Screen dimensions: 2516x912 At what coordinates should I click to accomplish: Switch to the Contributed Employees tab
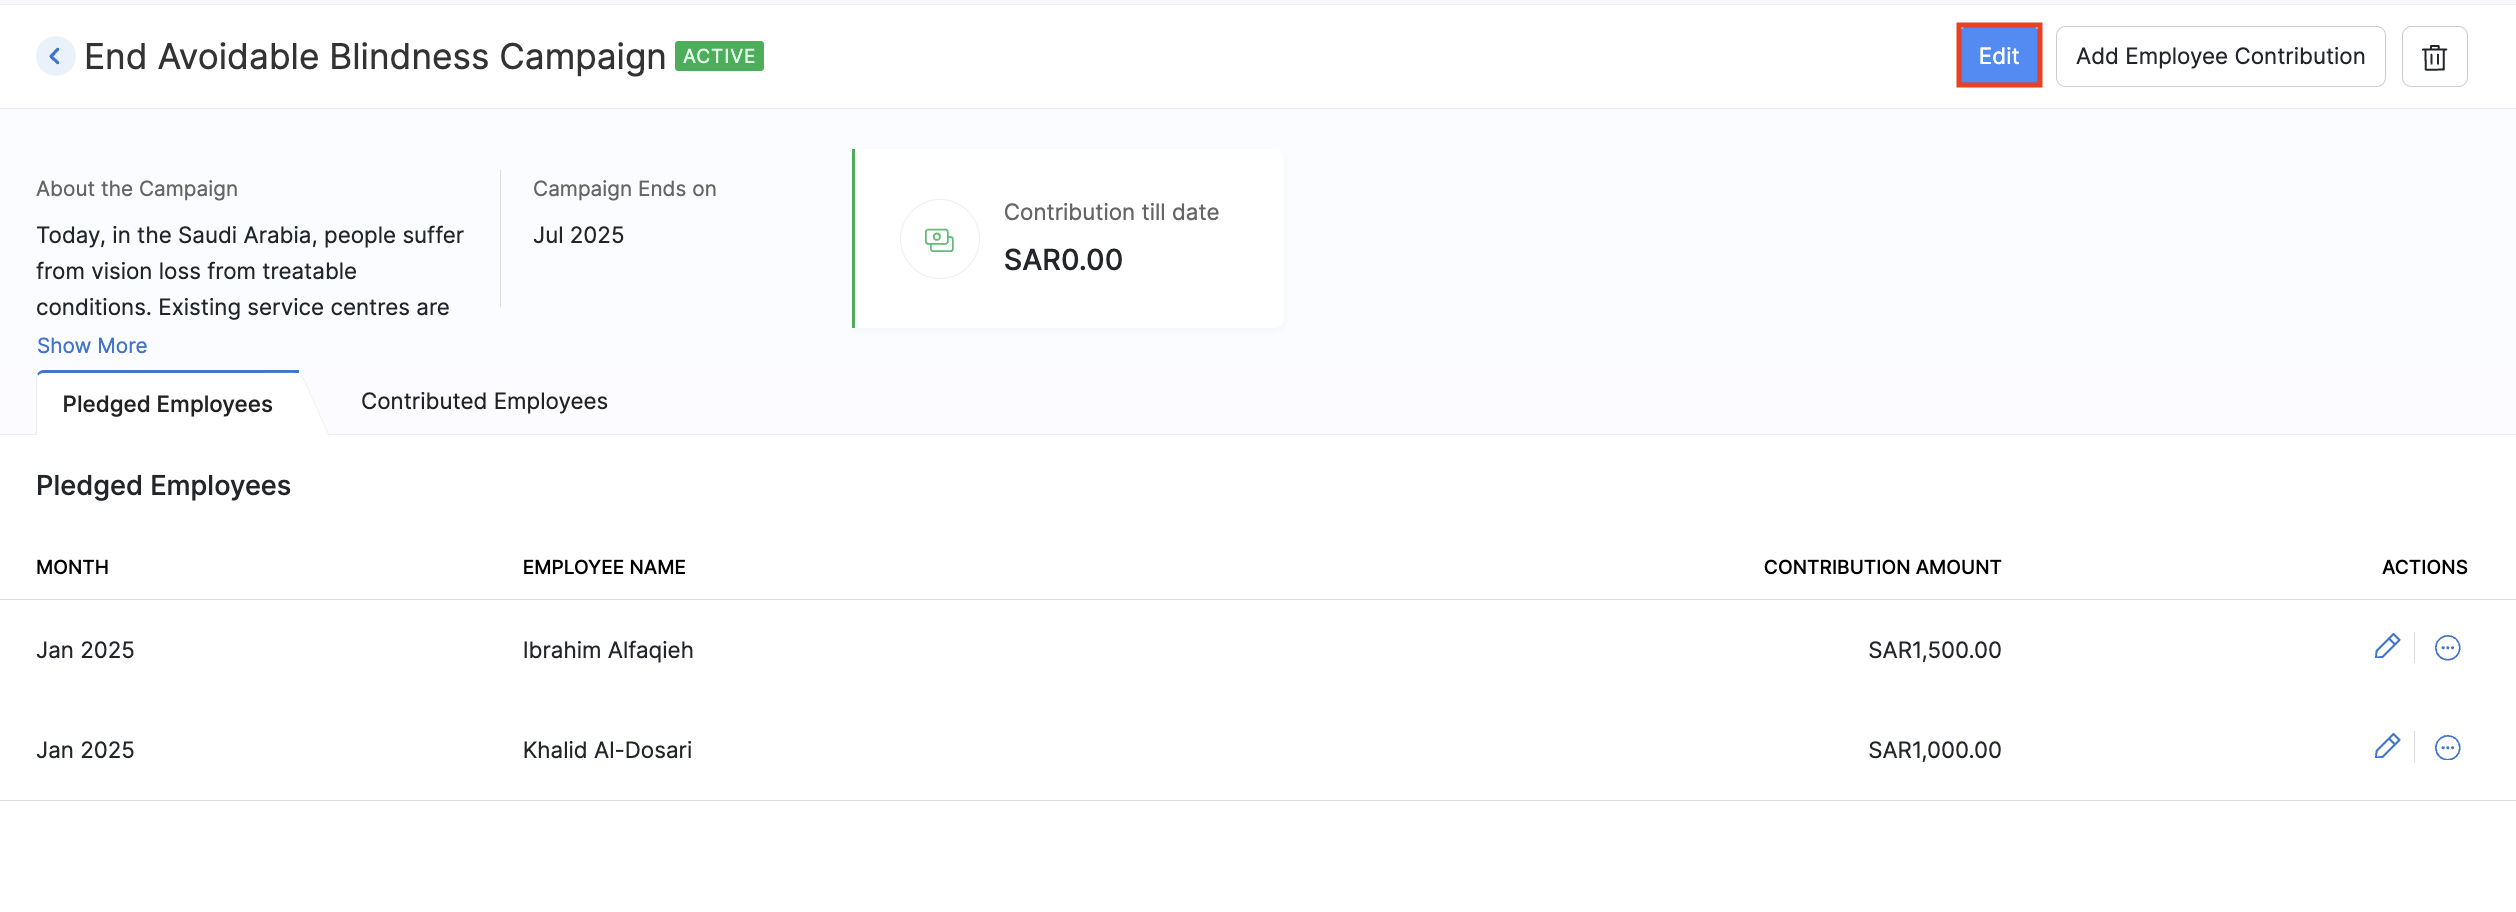484,402
